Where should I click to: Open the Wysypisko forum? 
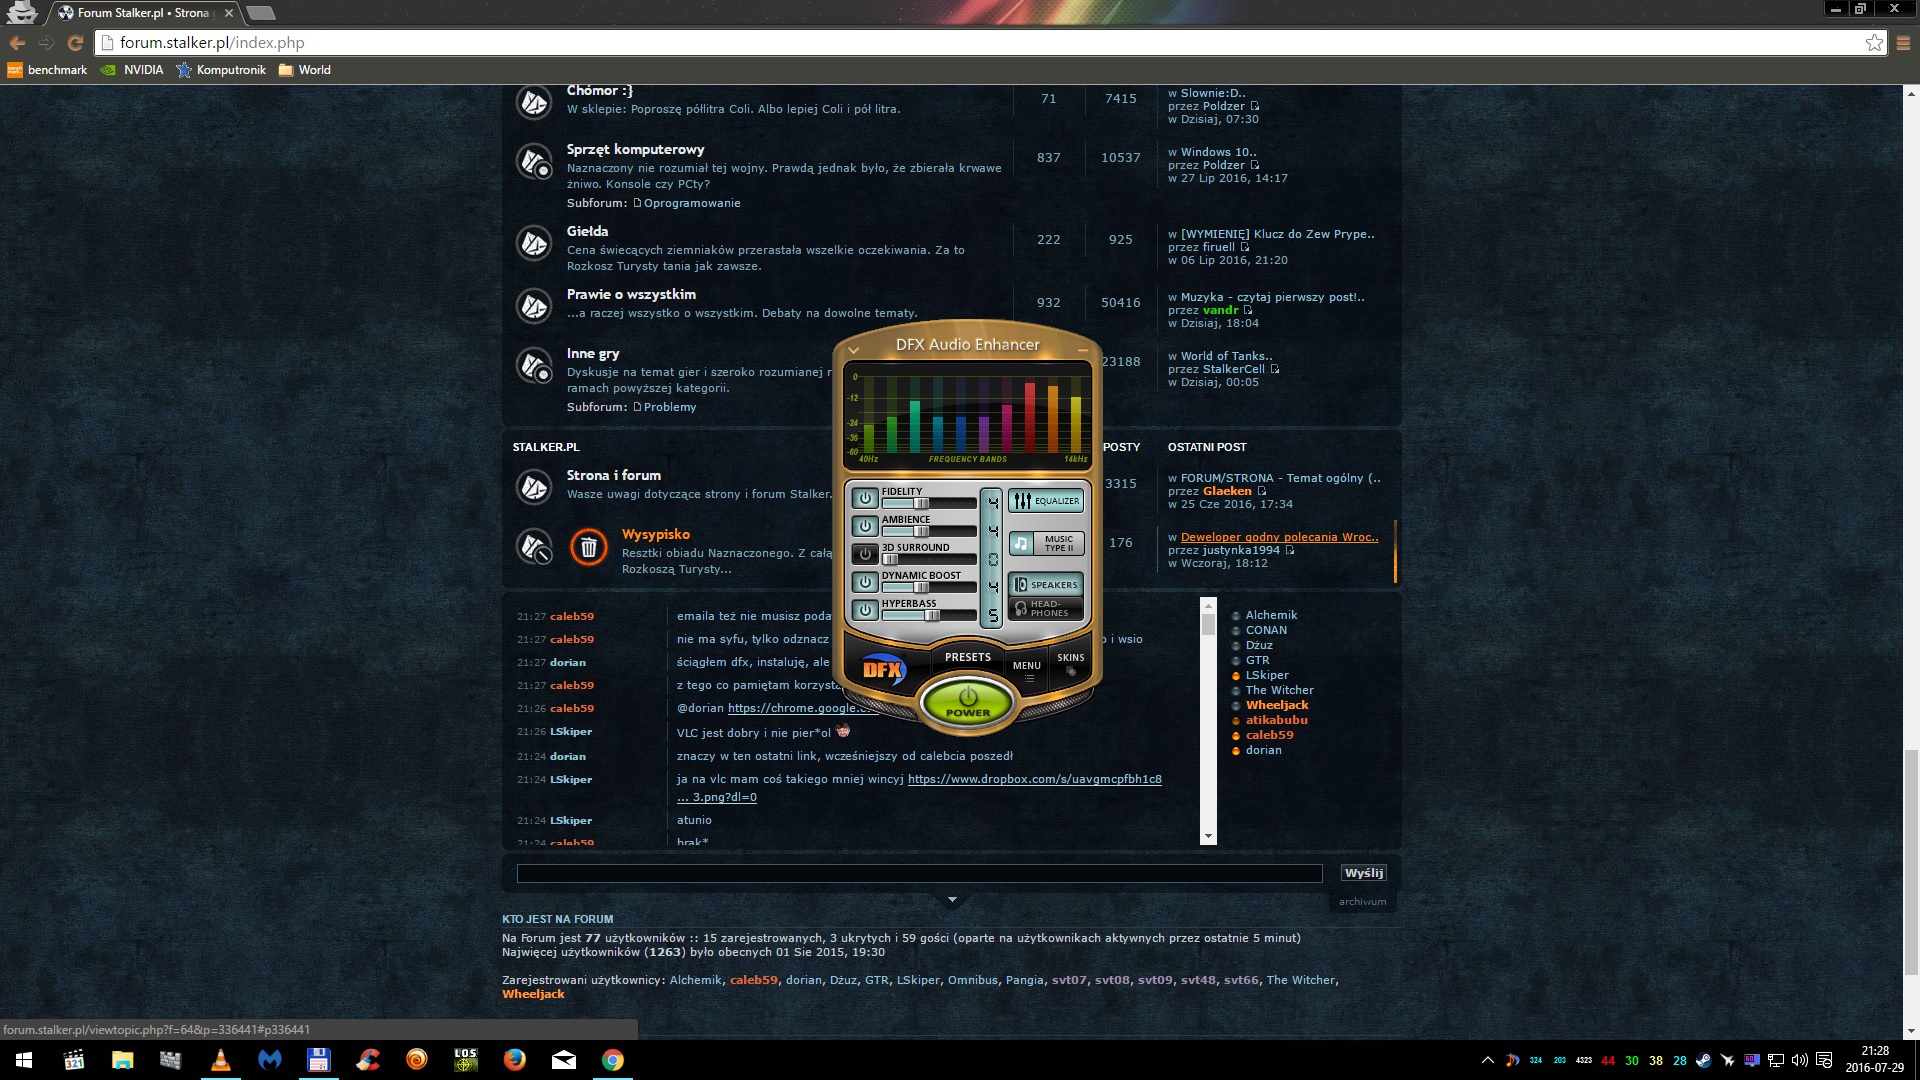pyautogui.click(x=656, y=534)
